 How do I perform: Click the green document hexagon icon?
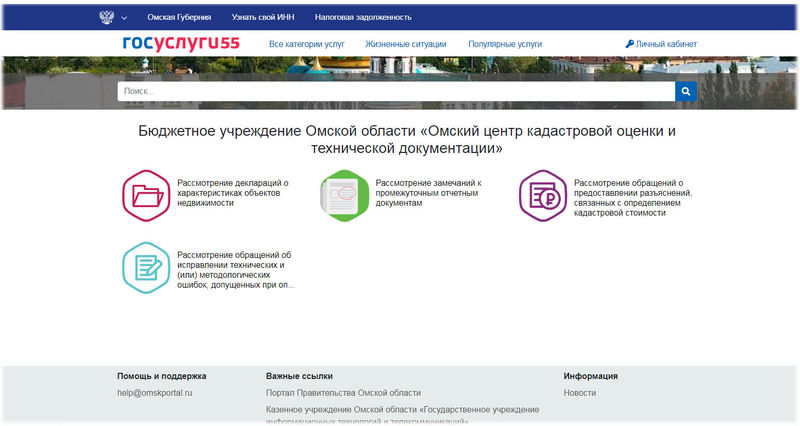coord(344,196)
